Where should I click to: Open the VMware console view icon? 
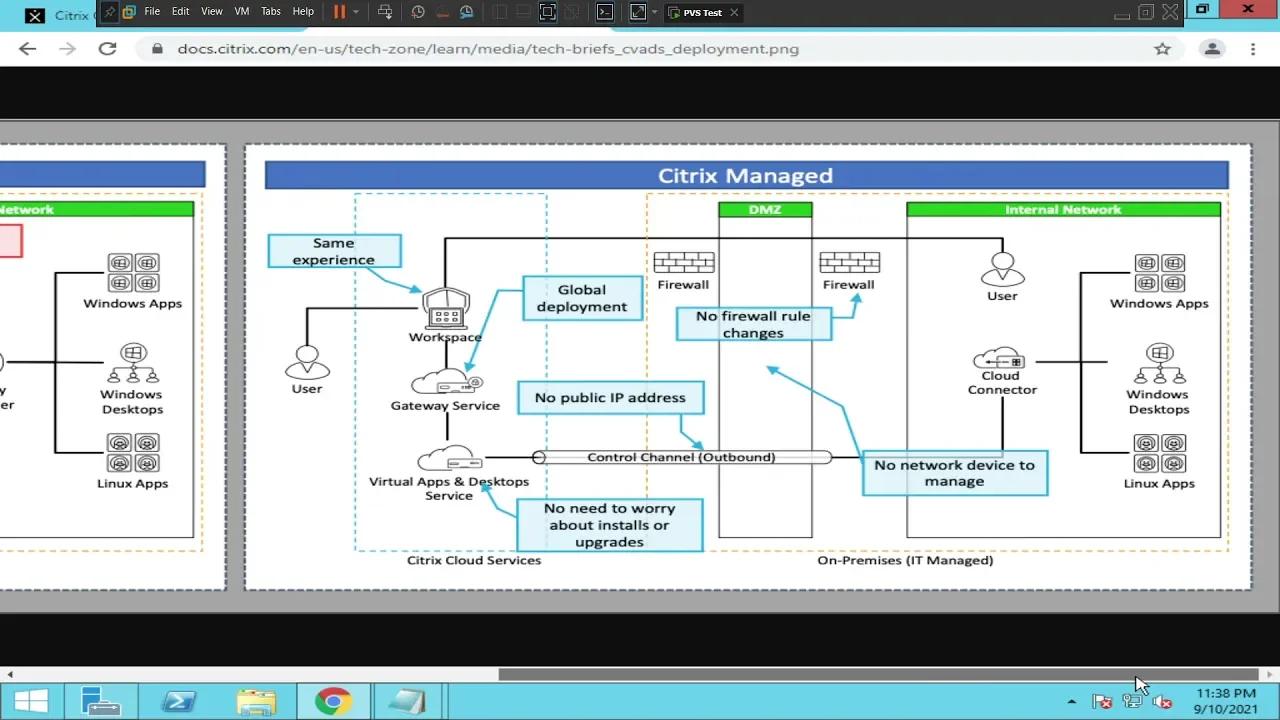[x=604, y=12]
